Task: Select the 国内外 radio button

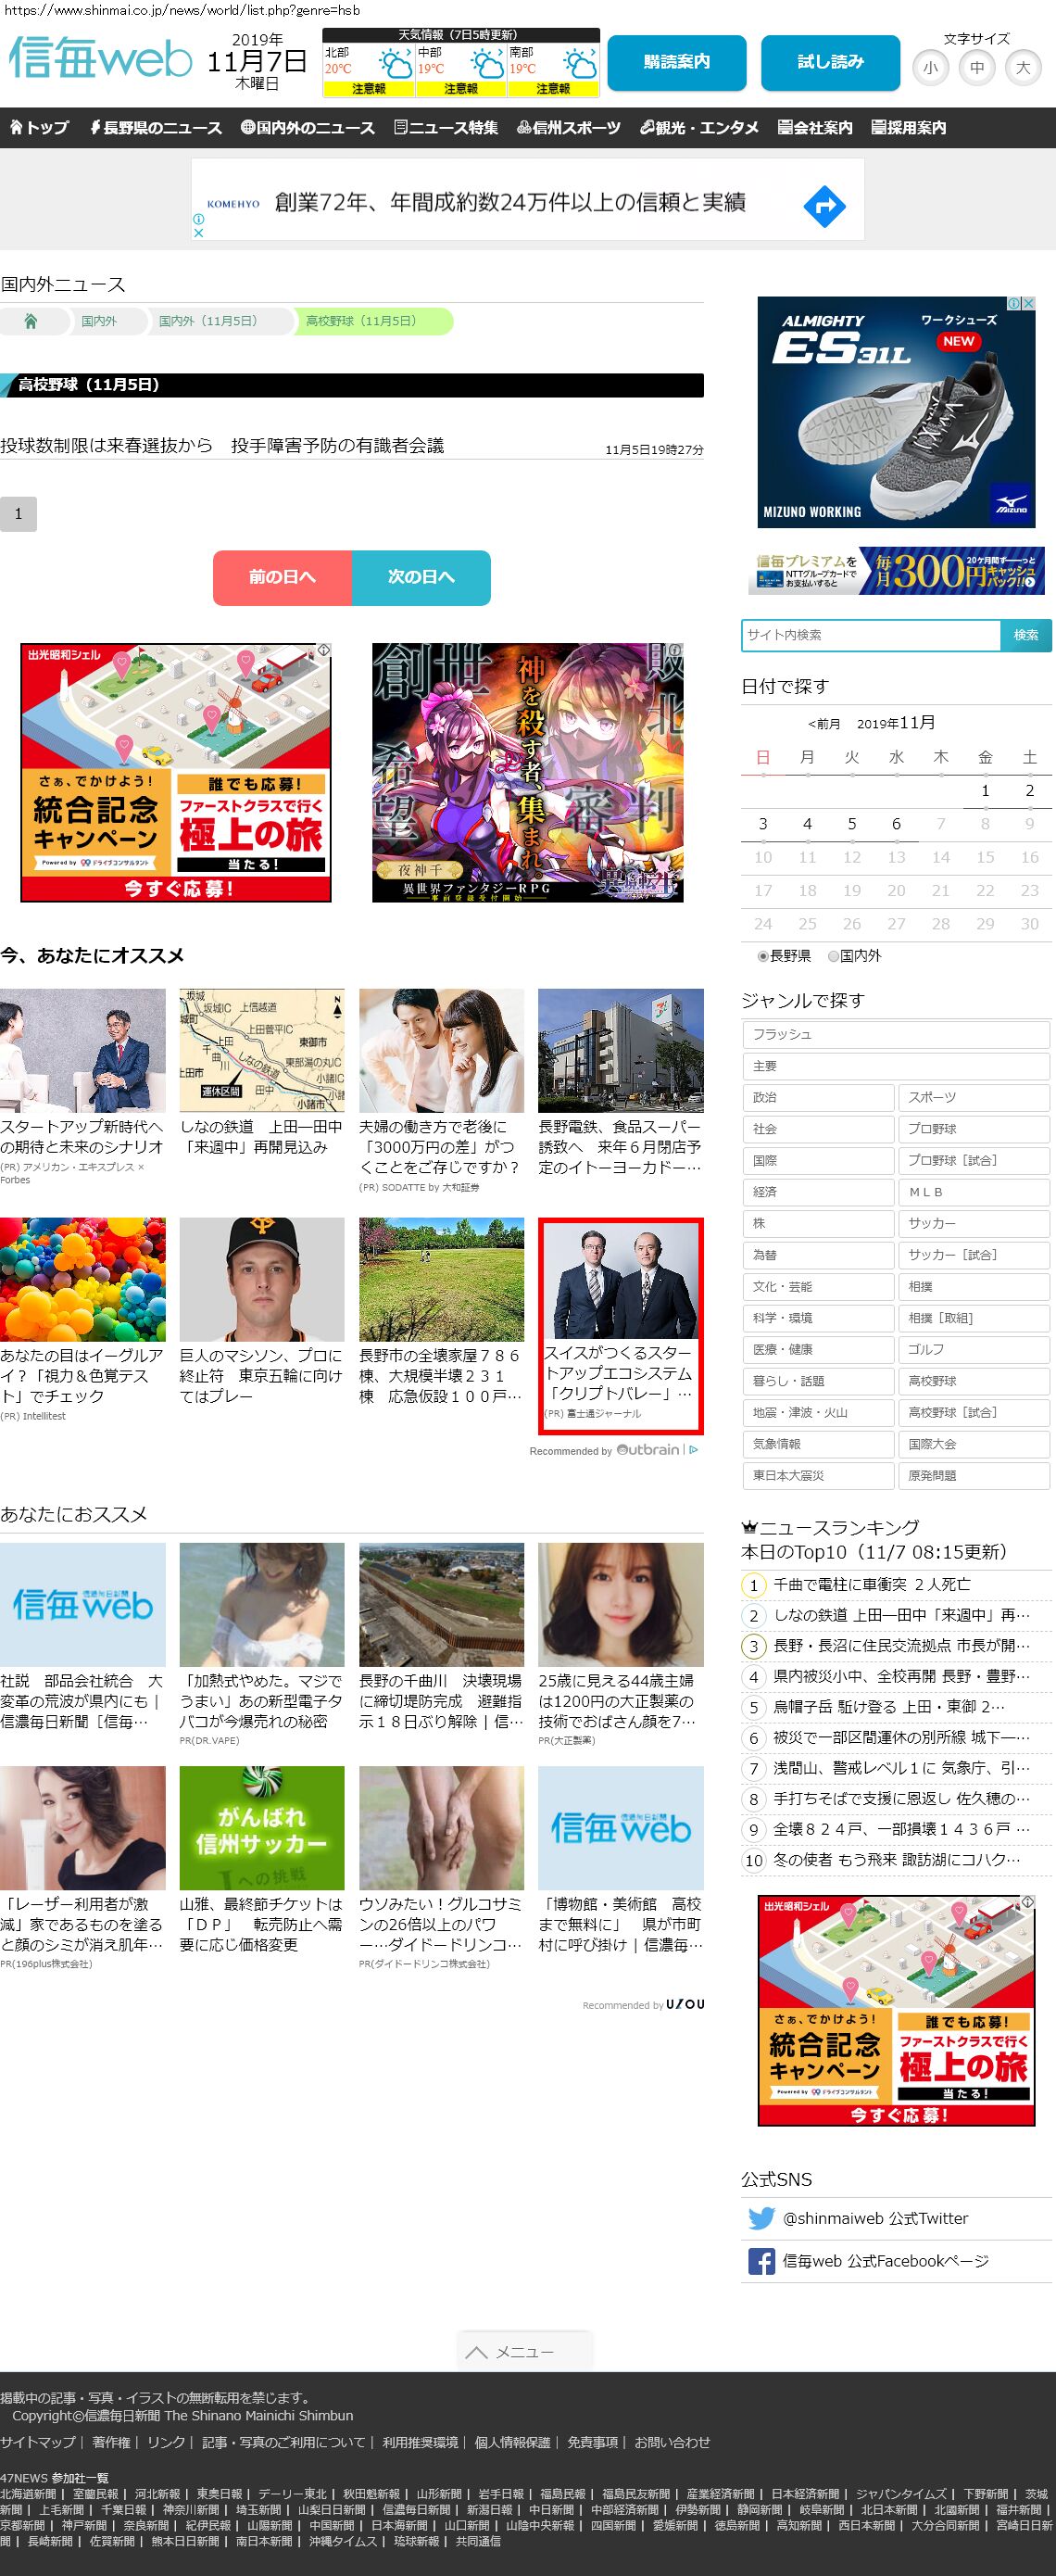Action: pyautogui.click(x=833, y=956)
